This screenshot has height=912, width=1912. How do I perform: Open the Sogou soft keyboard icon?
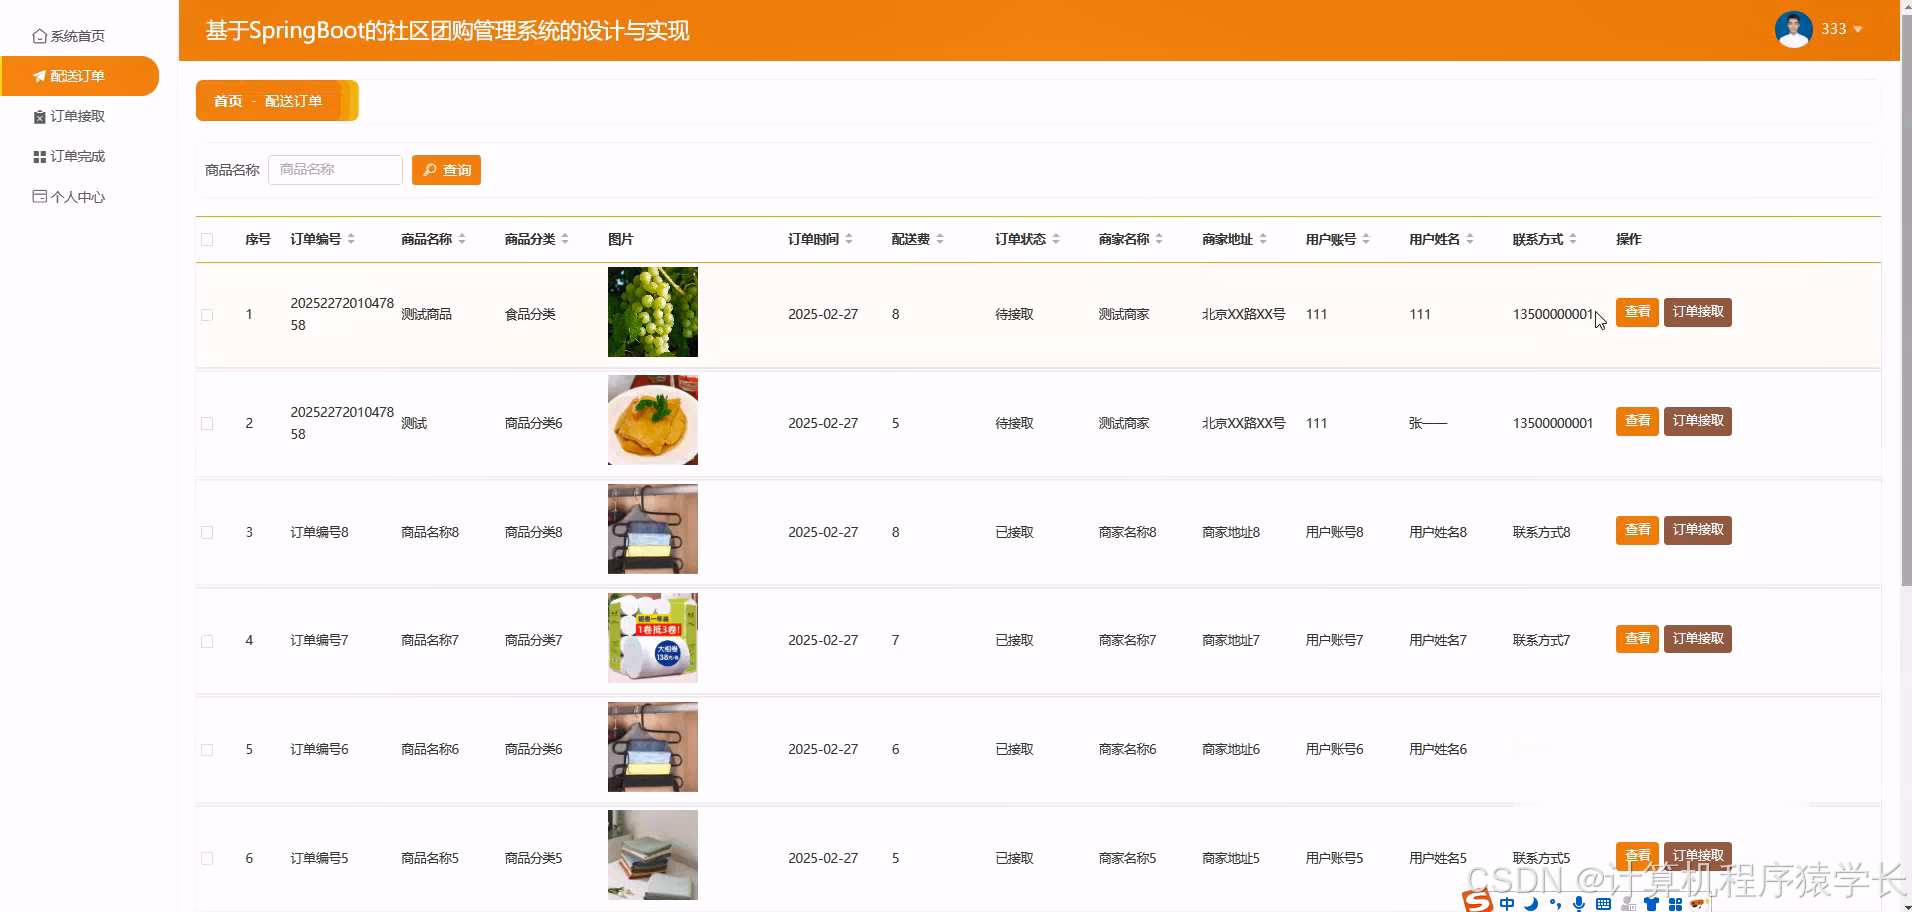tap(1603, 904)
